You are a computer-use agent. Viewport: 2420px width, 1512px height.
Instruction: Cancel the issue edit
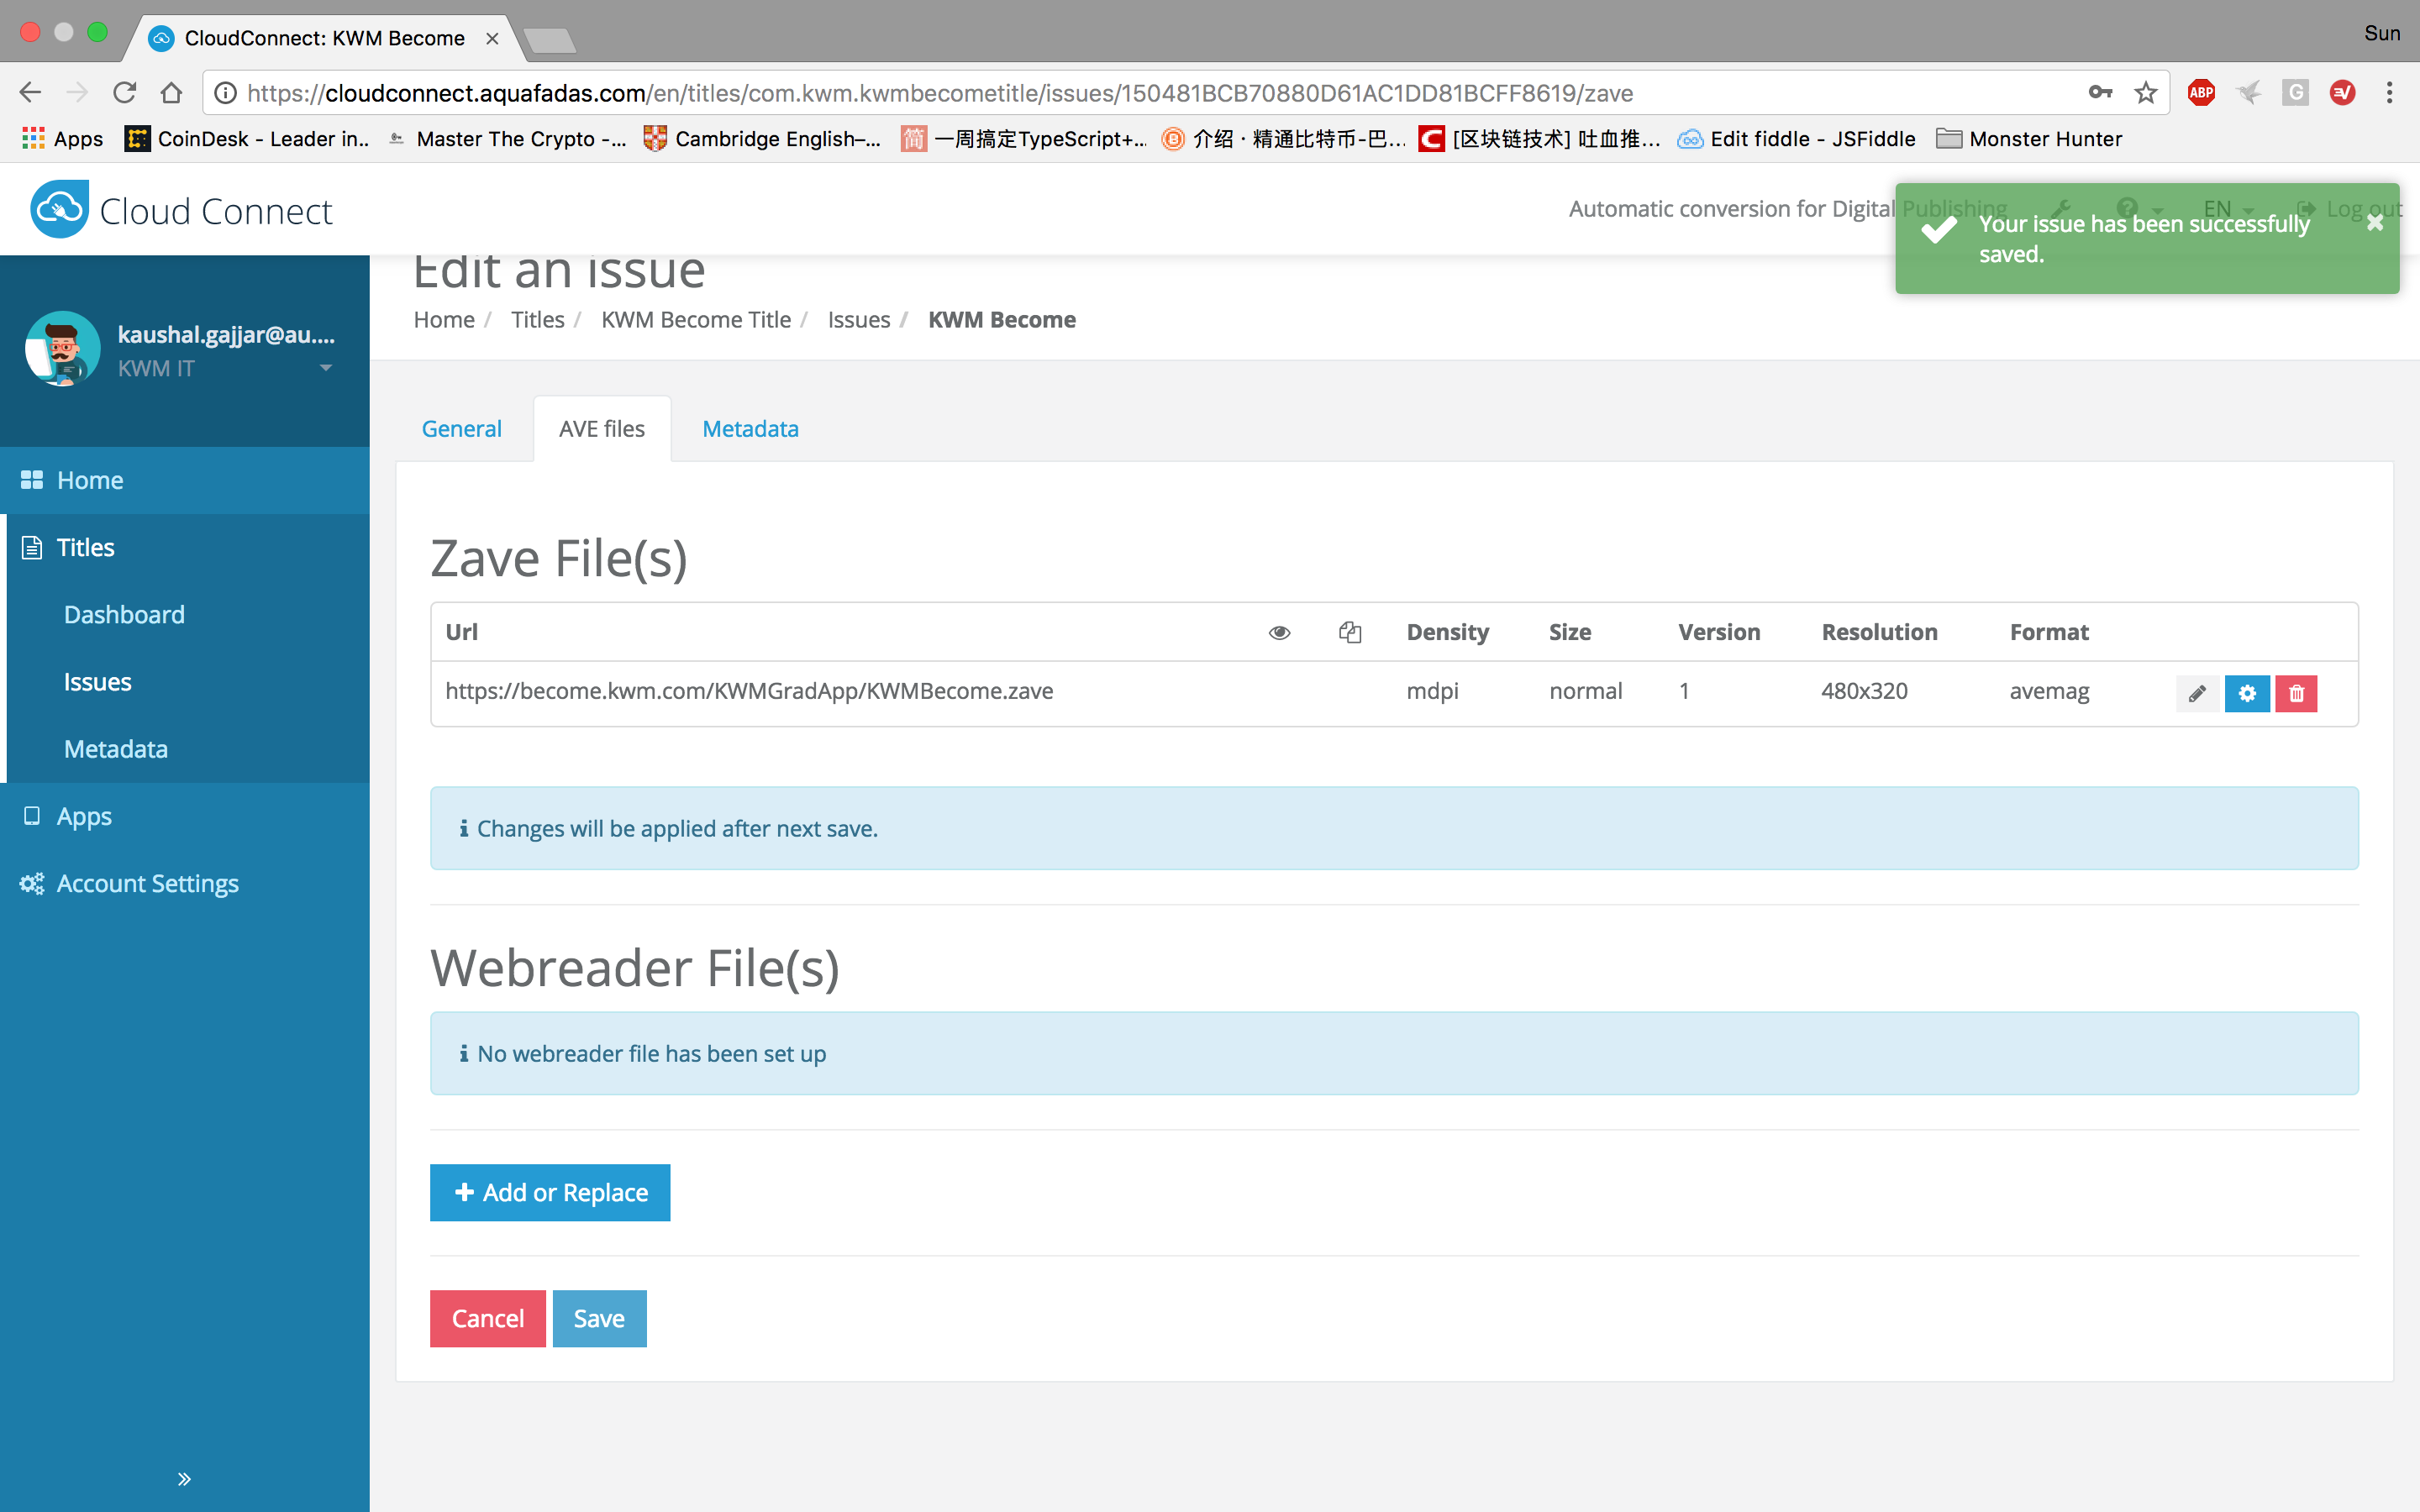488,1318
